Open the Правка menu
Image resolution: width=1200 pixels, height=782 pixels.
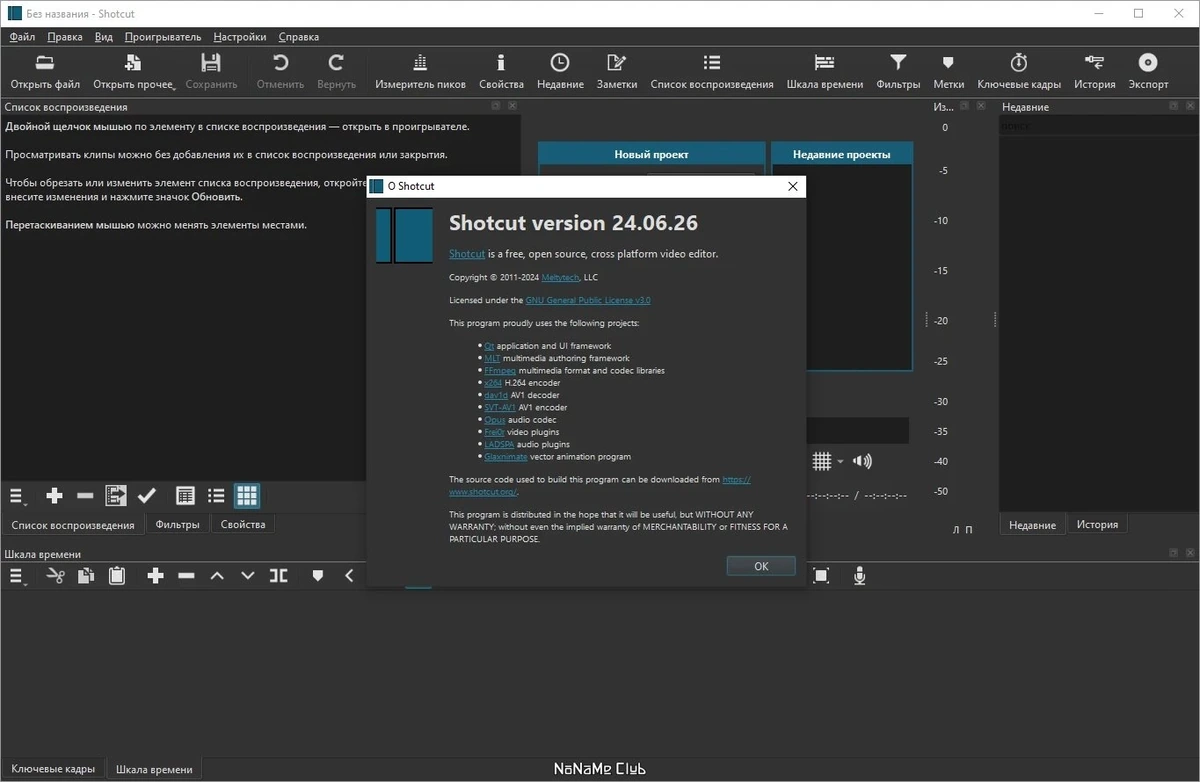point(65,37)
